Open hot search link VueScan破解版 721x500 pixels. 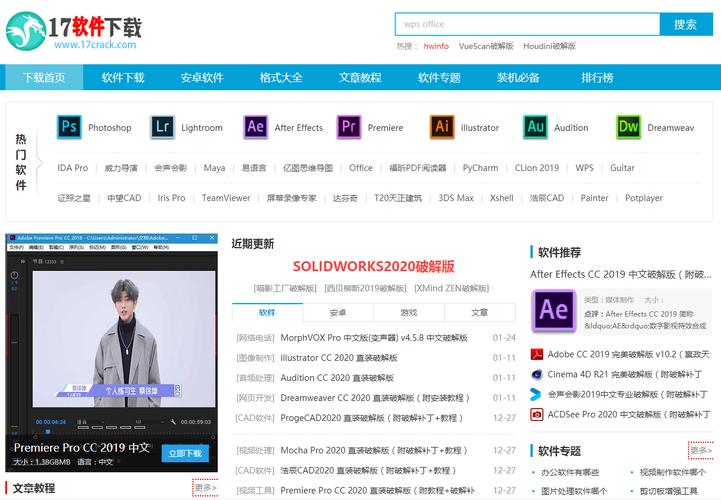[x=486, y=46]
